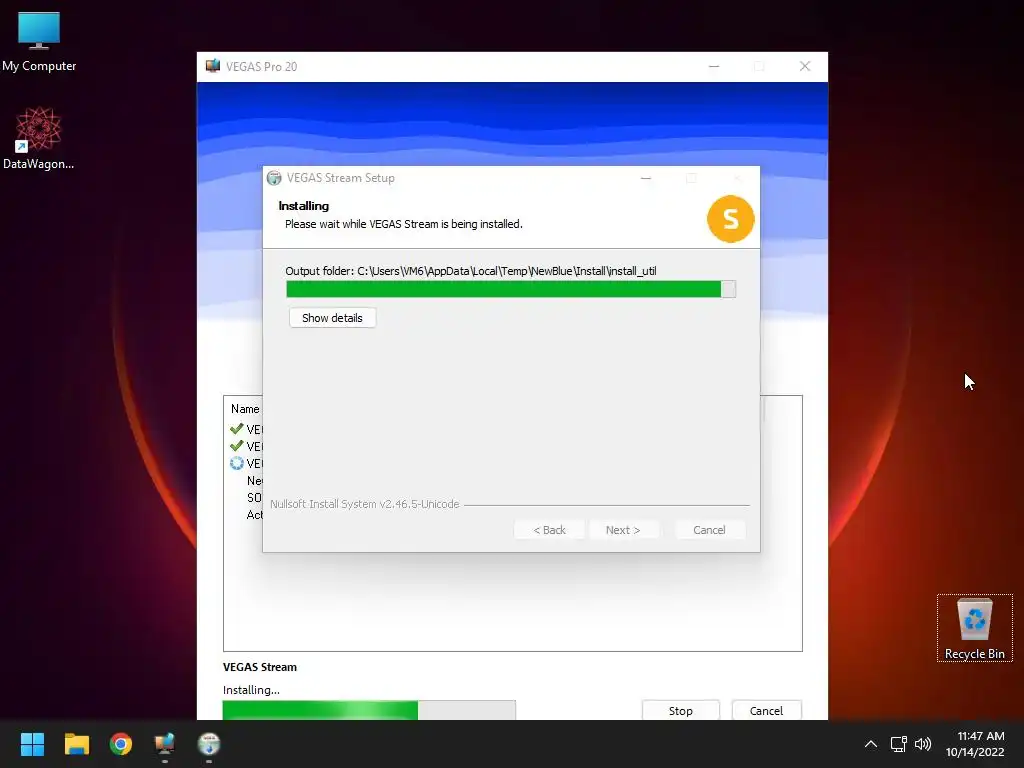This screenshot has width=1024, height=768.
Task: Open network status in system tray
Action: point(899,744)
